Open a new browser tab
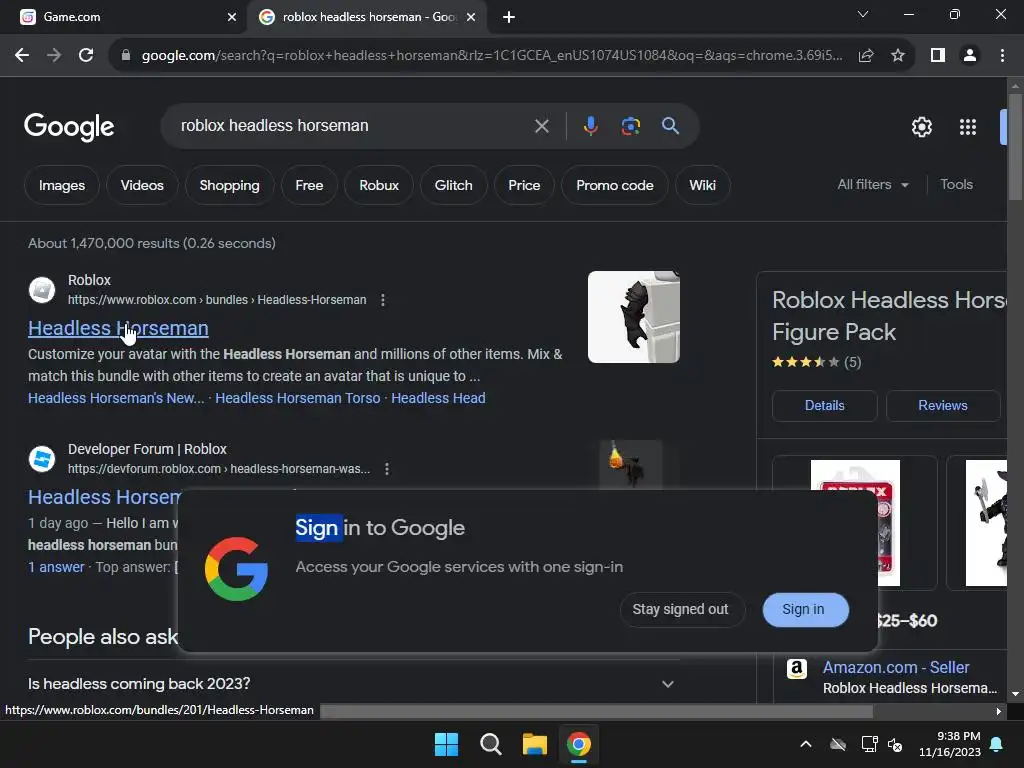 509,17
